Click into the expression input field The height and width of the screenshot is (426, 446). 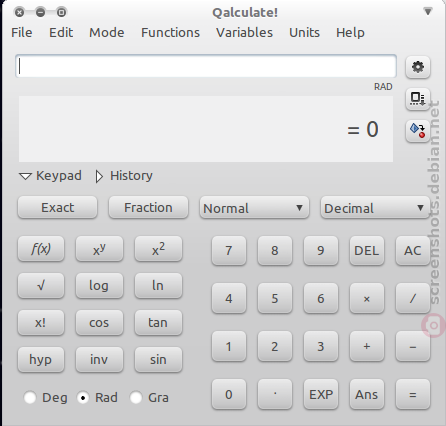point(206,66)
